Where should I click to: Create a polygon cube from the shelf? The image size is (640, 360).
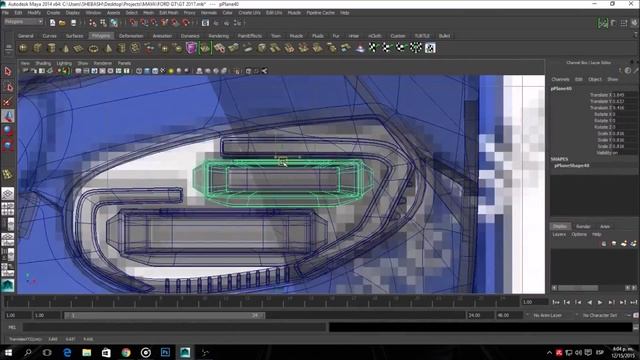pyautogui.click(x=38, y=48)
